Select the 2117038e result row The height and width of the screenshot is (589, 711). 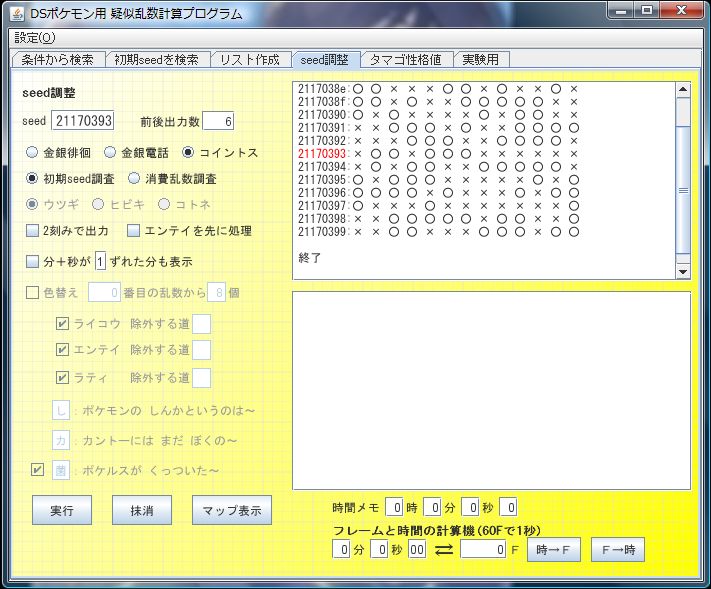[438, 89]
